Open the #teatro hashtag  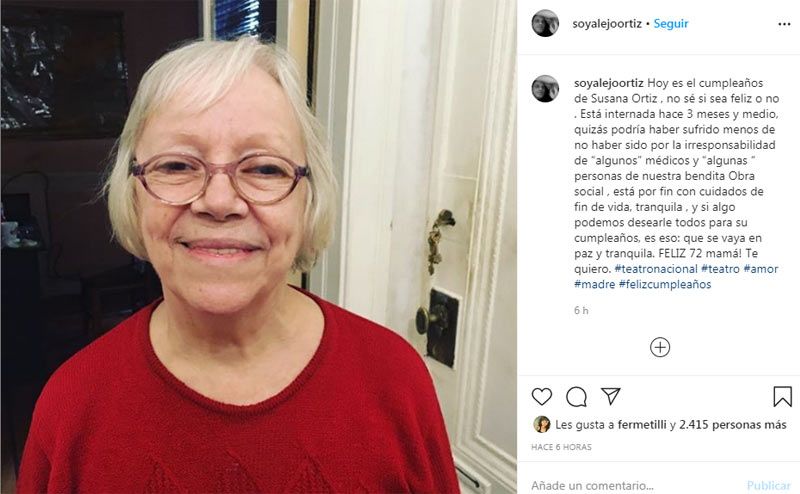coord(720,269)
